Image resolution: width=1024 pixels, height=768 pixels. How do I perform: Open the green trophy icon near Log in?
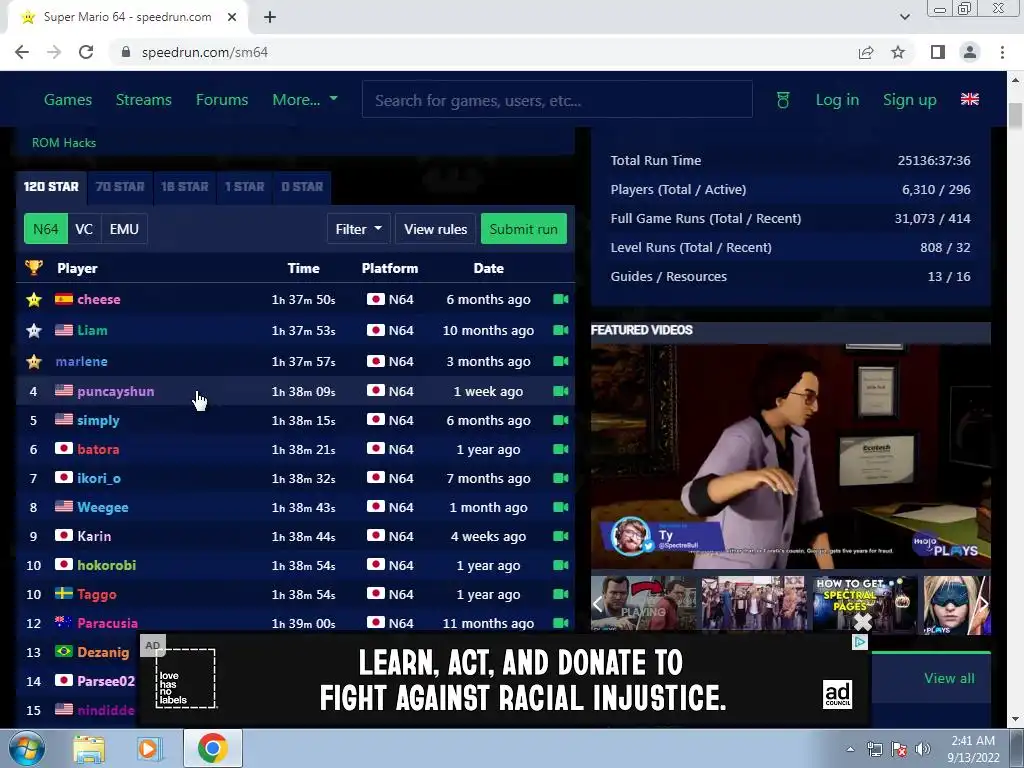tap(783, 100)
